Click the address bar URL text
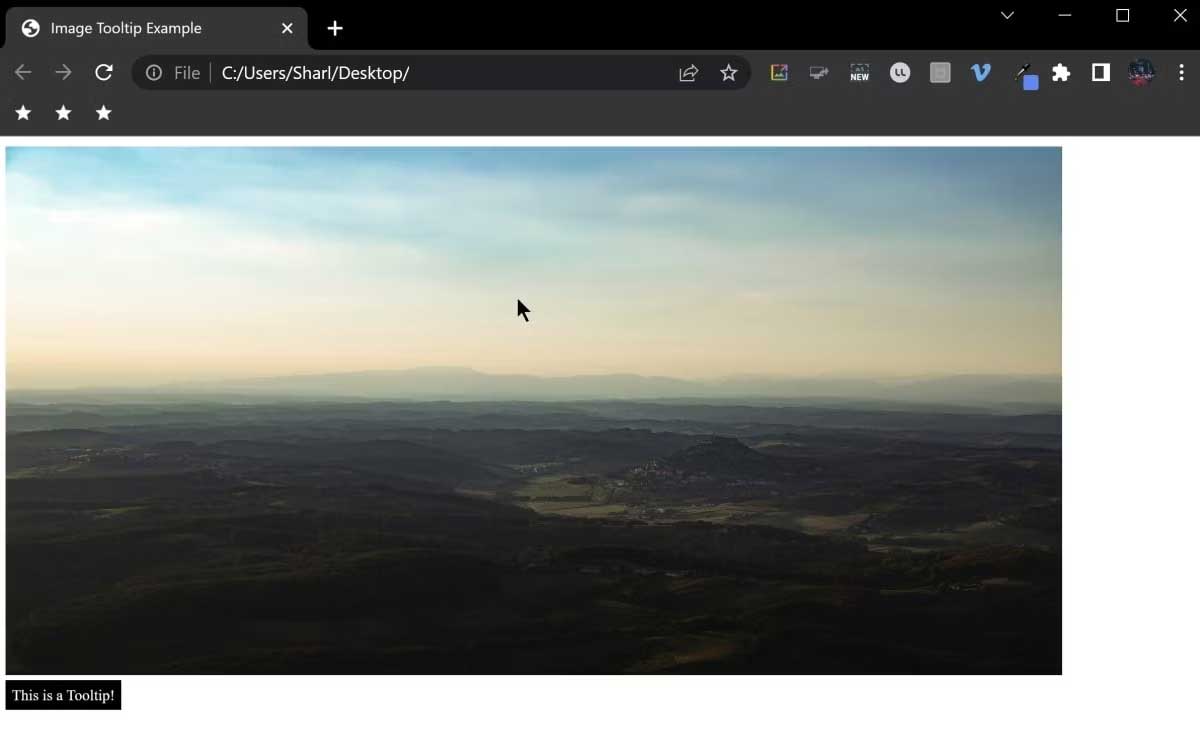1200x733 pixels. pyautogui.click(x=315, y=72)
